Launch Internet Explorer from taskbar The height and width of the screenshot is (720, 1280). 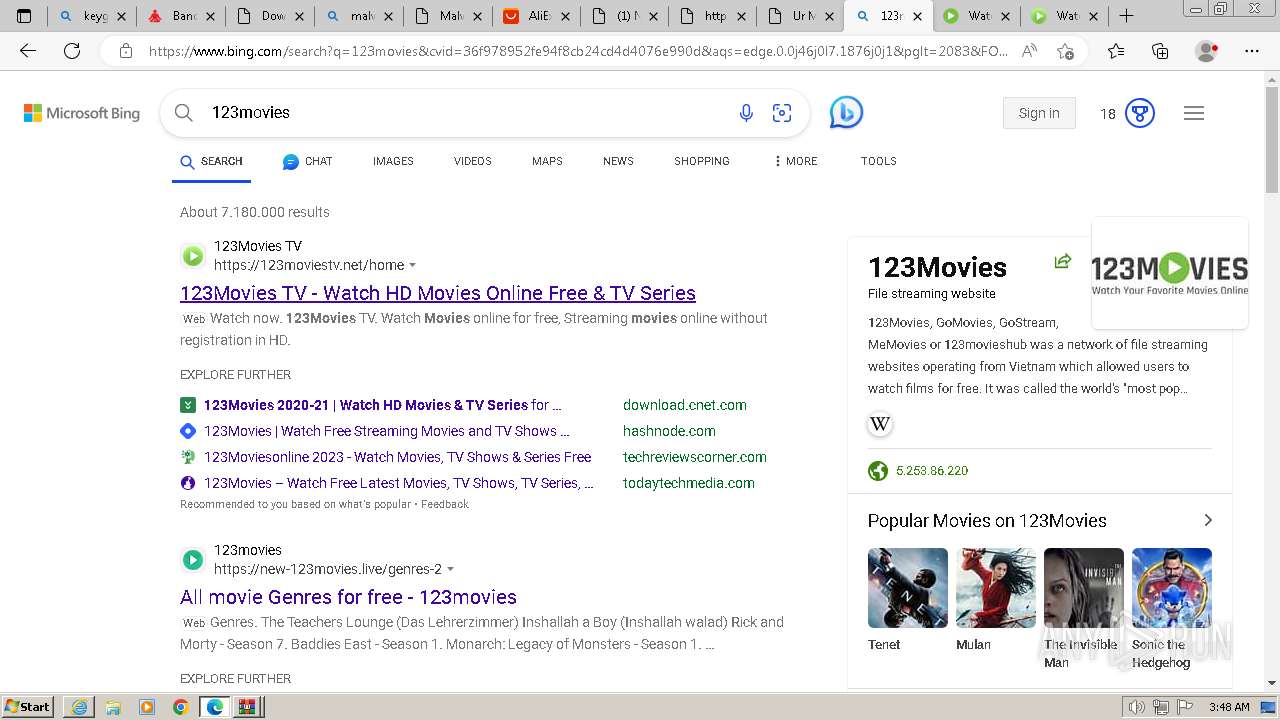pos(79,707)
